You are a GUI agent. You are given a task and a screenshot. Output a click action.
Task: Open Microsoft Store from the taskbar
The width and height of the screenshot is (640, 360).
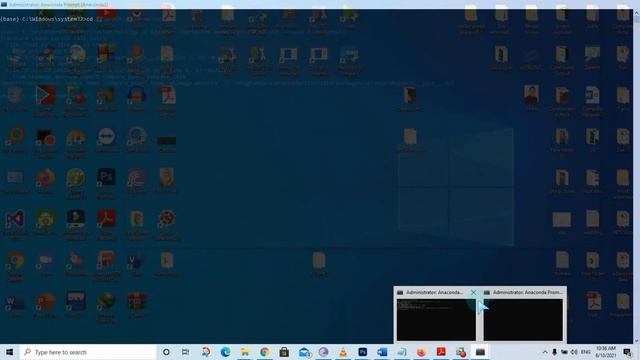[284, 352]
